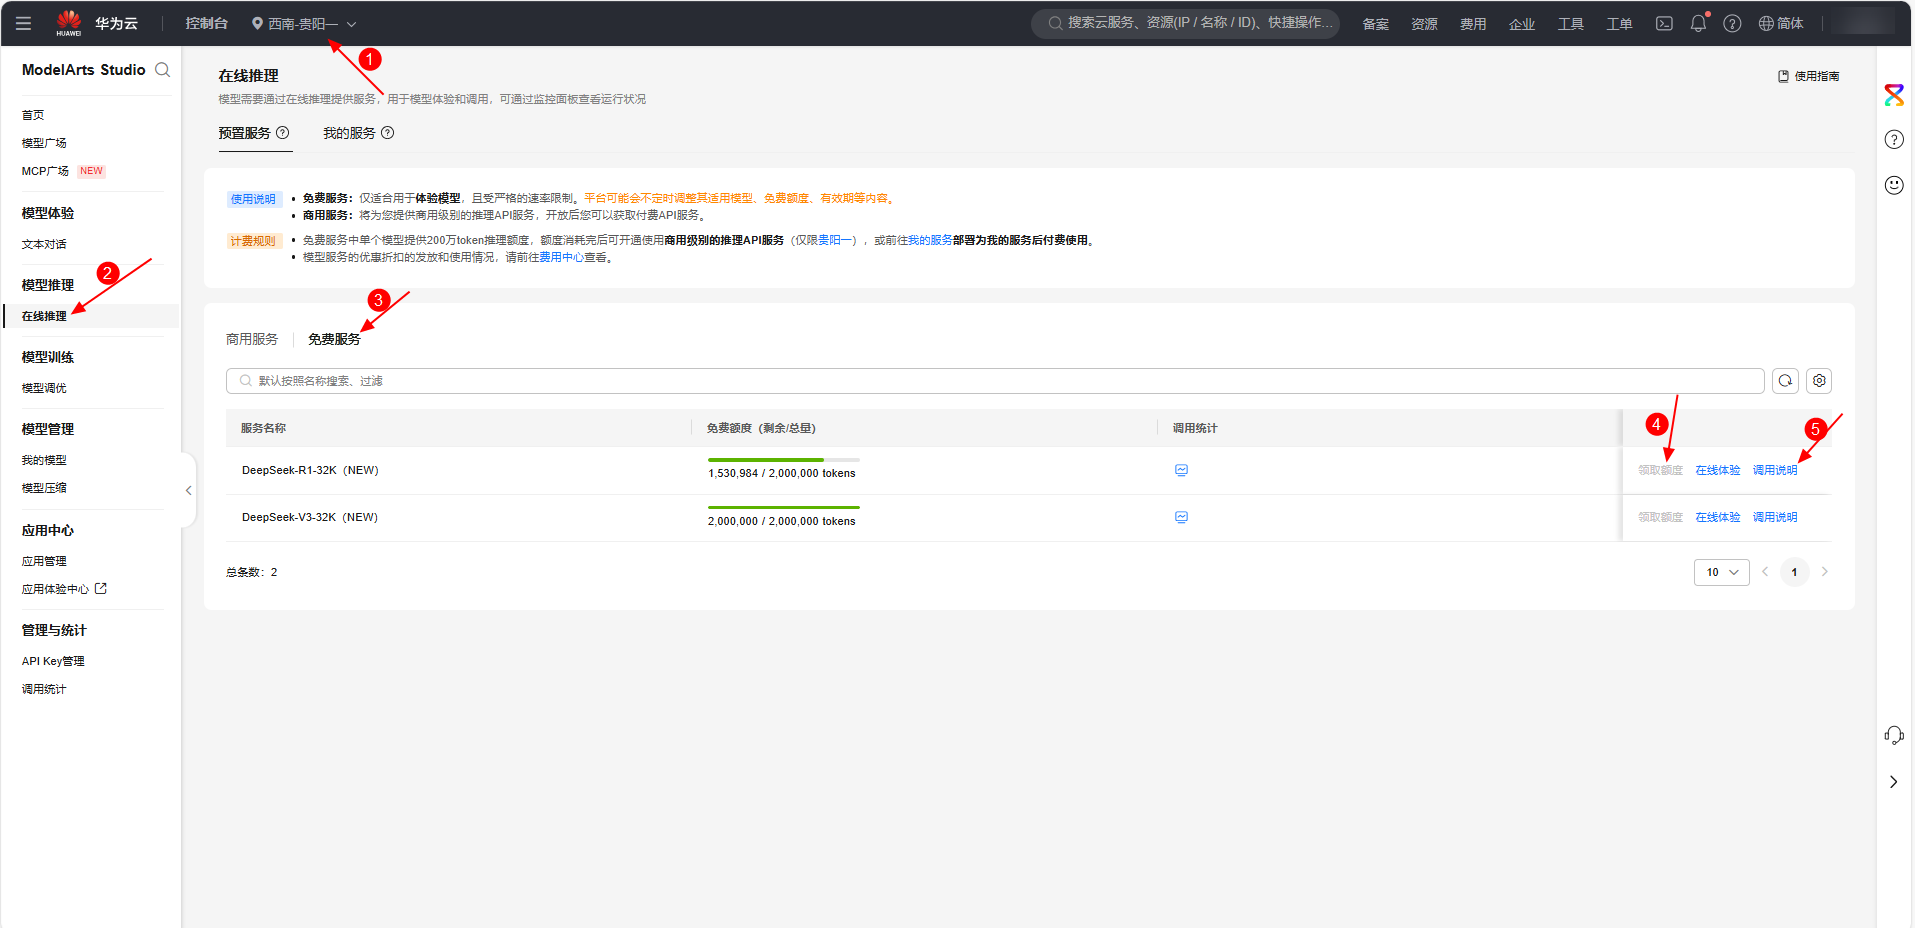The width and height of the screenshot is (1915, 928).
Task: Switch to 免费服务 sub-tab
Action: click(x=334, y=339)
